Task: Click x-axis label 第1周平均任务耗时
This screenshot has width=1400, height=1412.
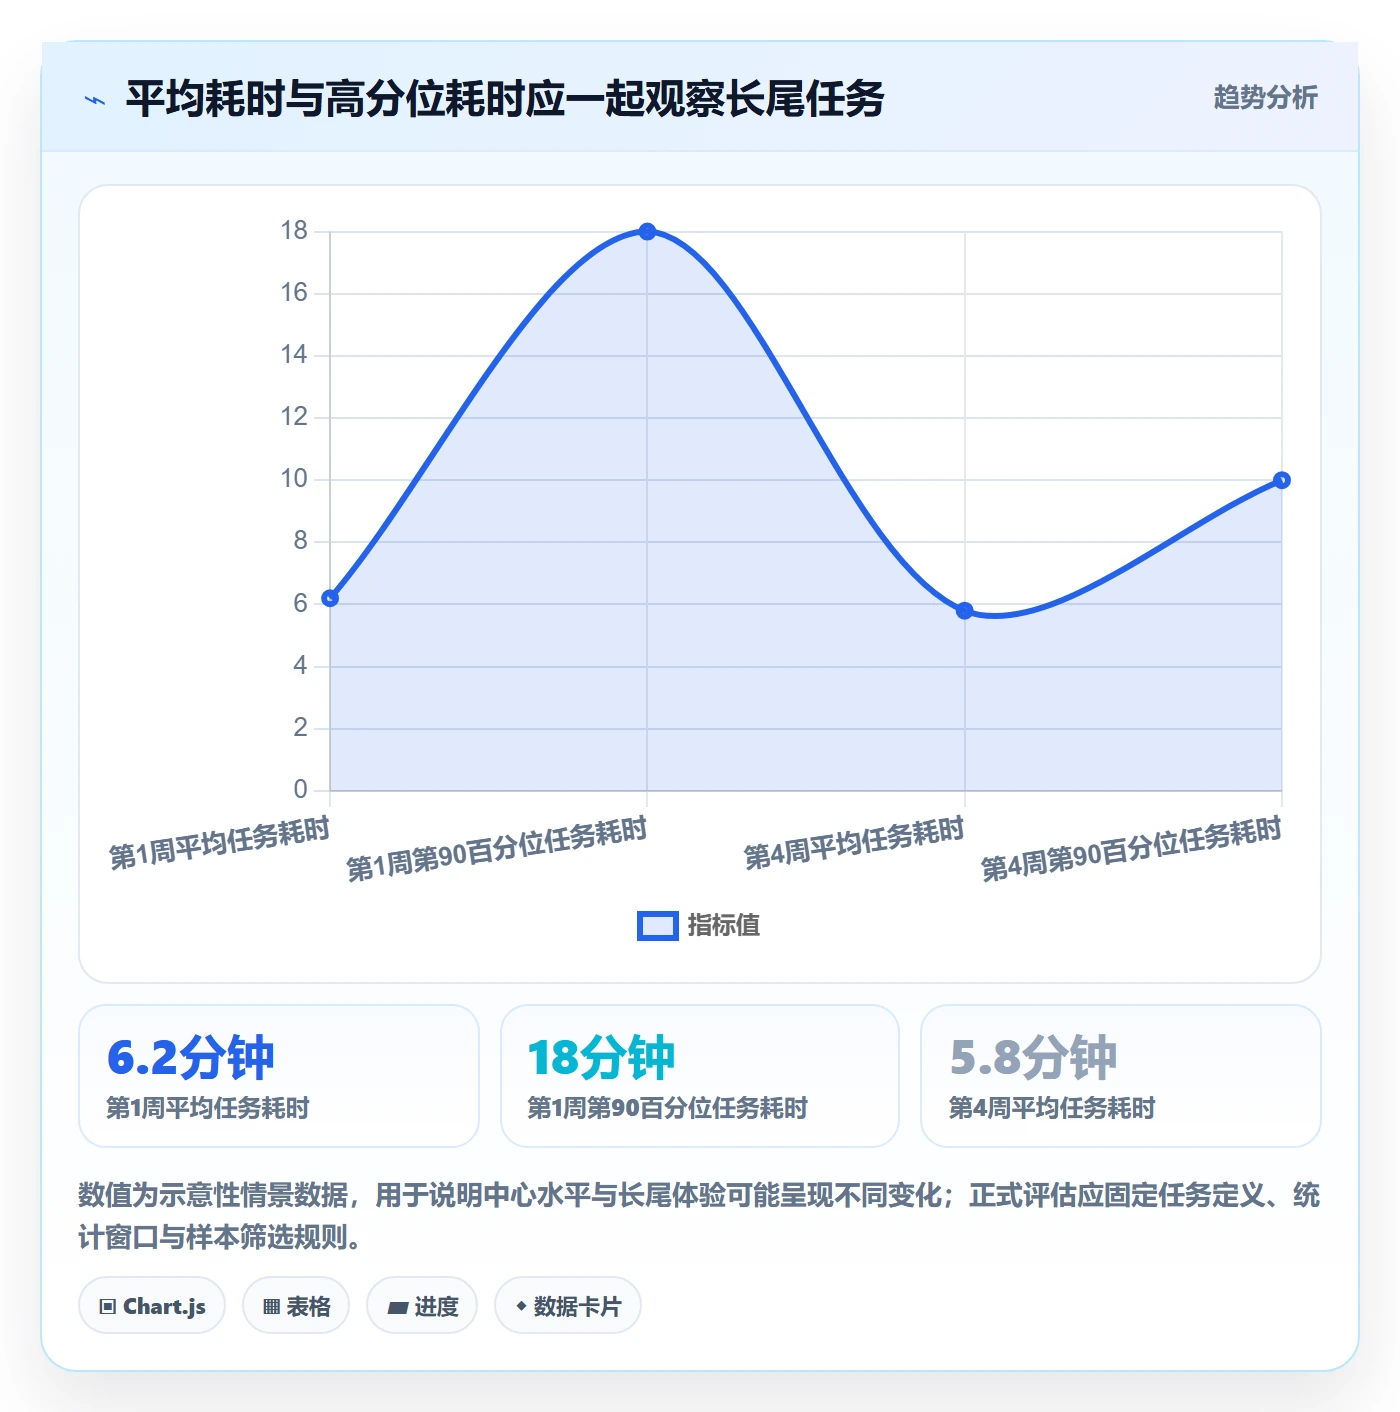Action: (219, 842)
